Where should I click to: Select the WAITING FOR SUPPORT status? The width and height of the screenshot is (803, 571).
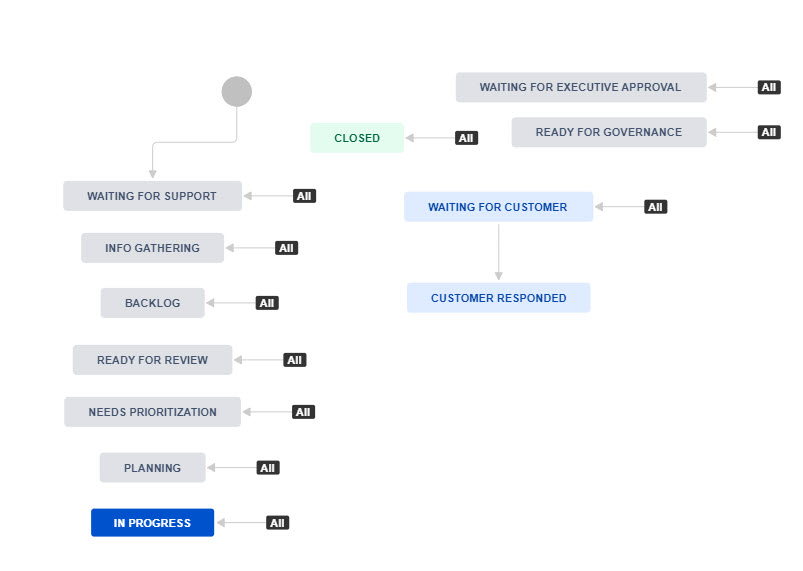(x=153, y=196)
